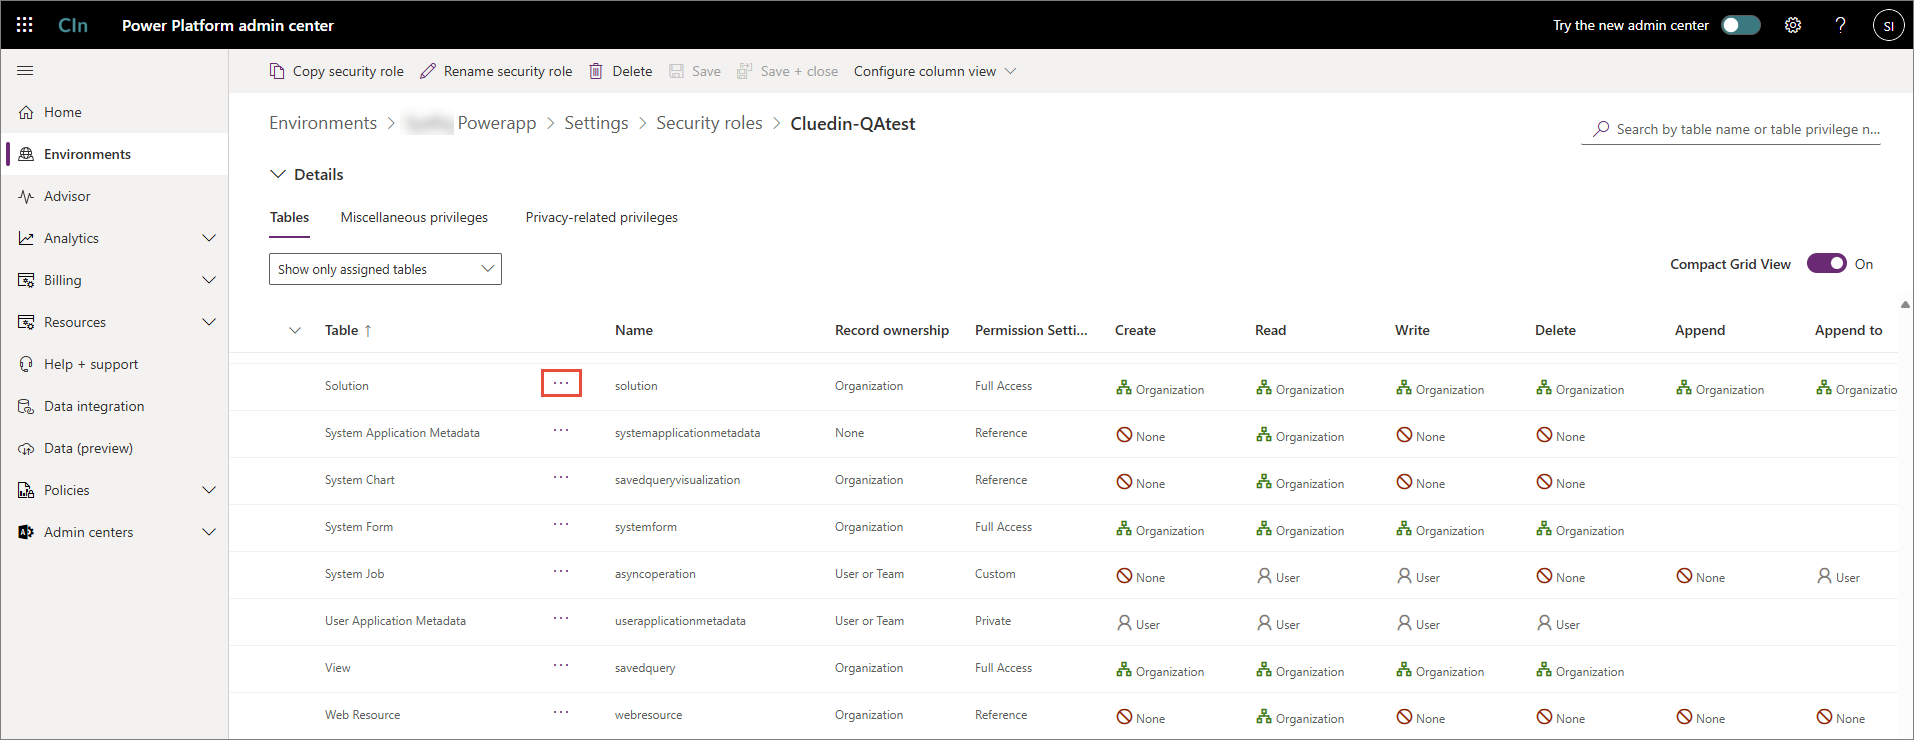Turn off Compact Grid View toggle
This screenshot has height=740, width=1914.
(1826, 263)
